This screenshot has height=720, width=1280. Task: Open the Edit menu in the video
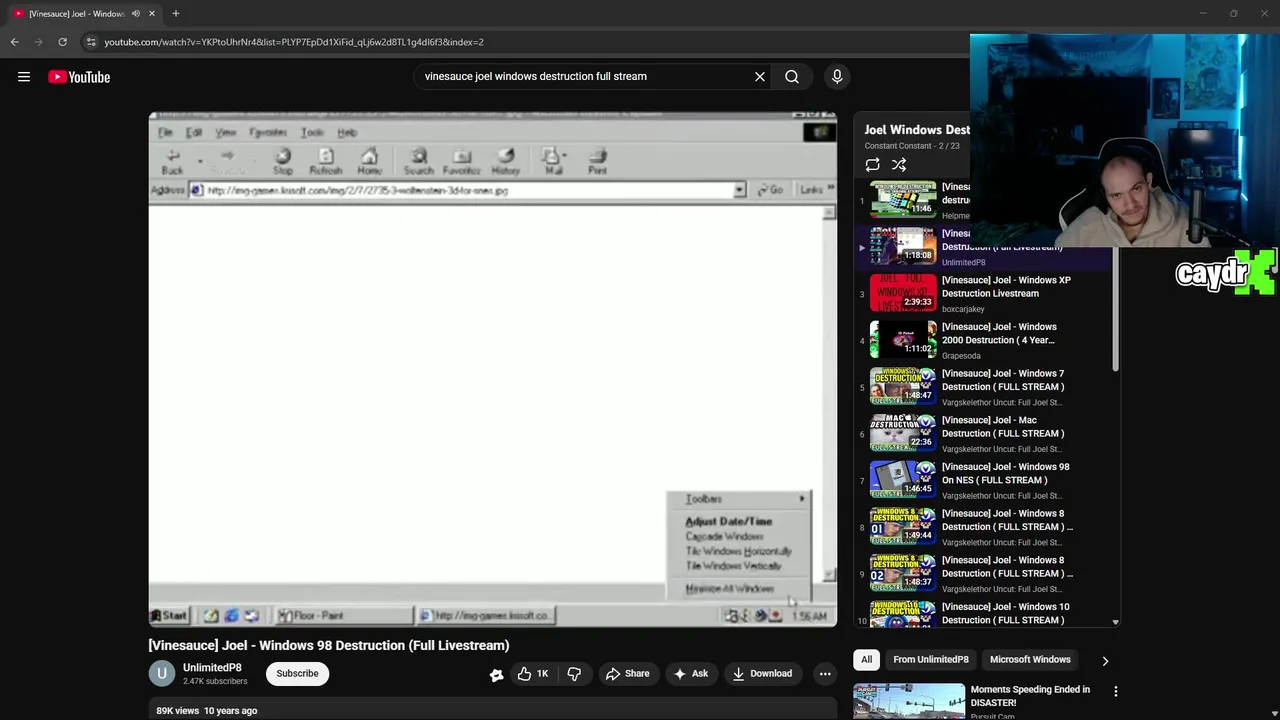194,132
